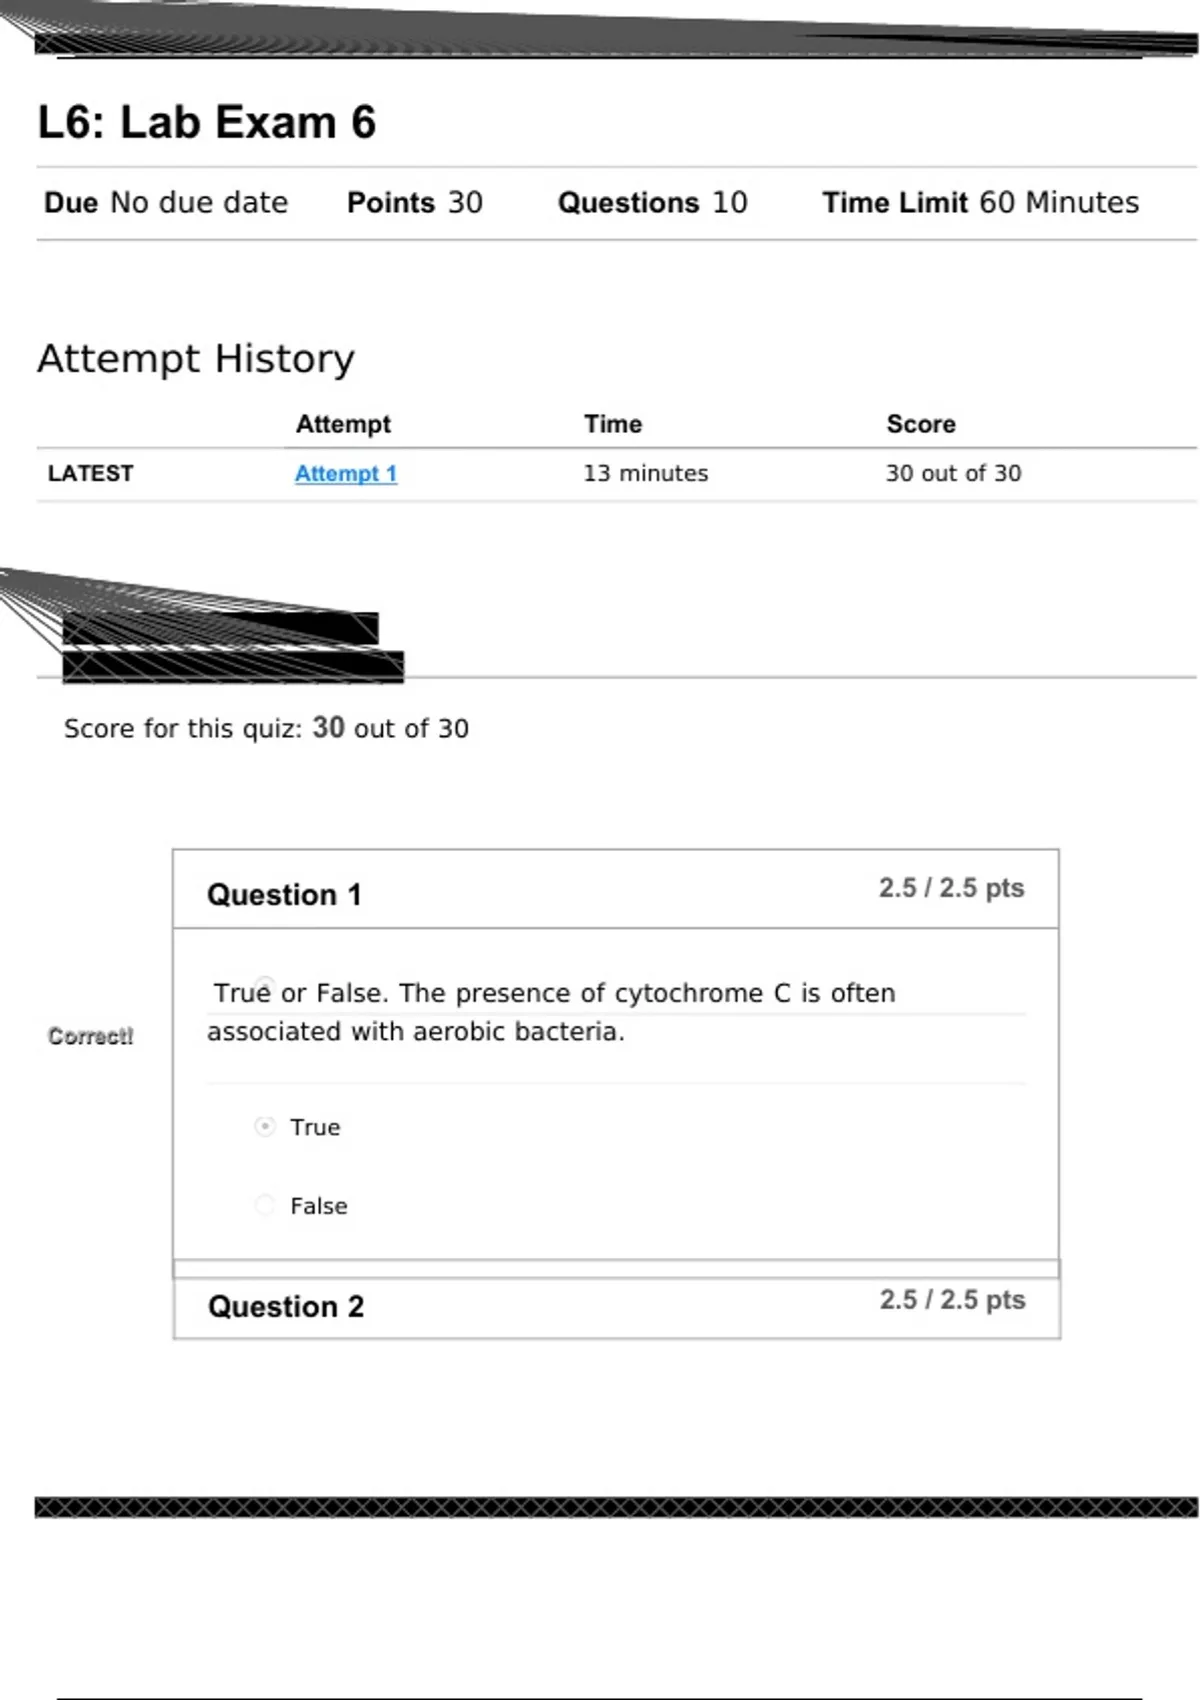Click the 30 out of 30 score cell

tap(953, 474)
